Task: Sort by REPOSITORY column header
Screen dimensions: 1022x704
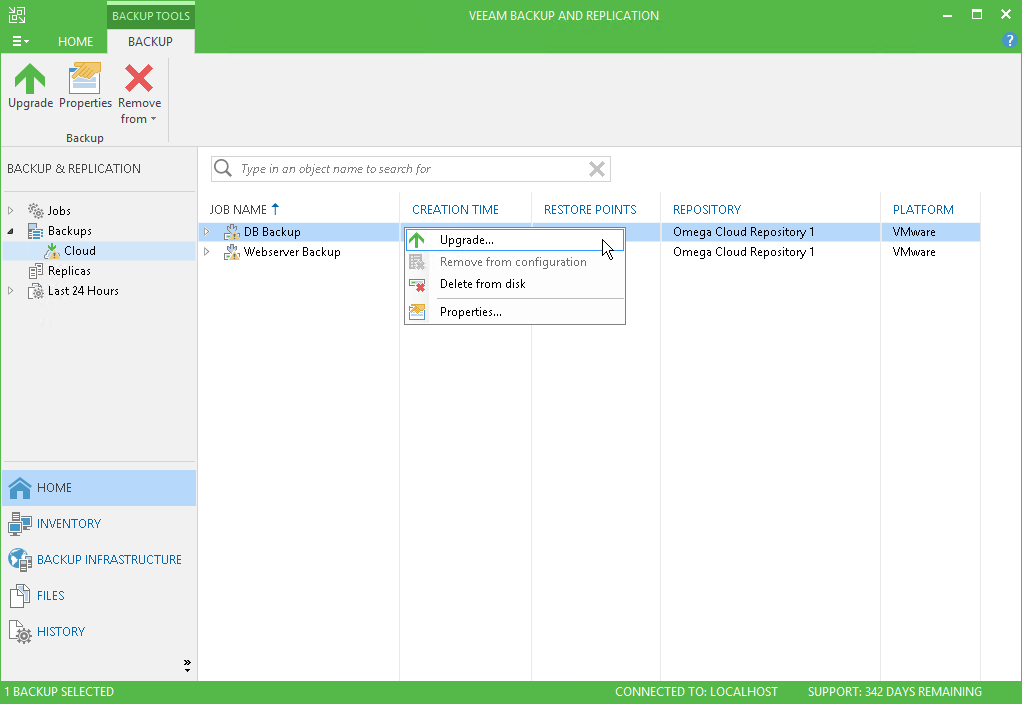Action: point(707,210)
